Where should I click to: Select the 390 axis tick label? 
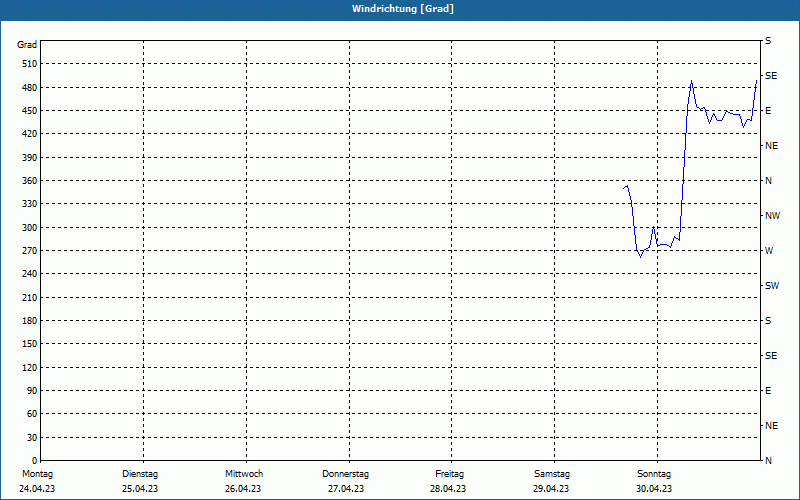click(30, 157)
